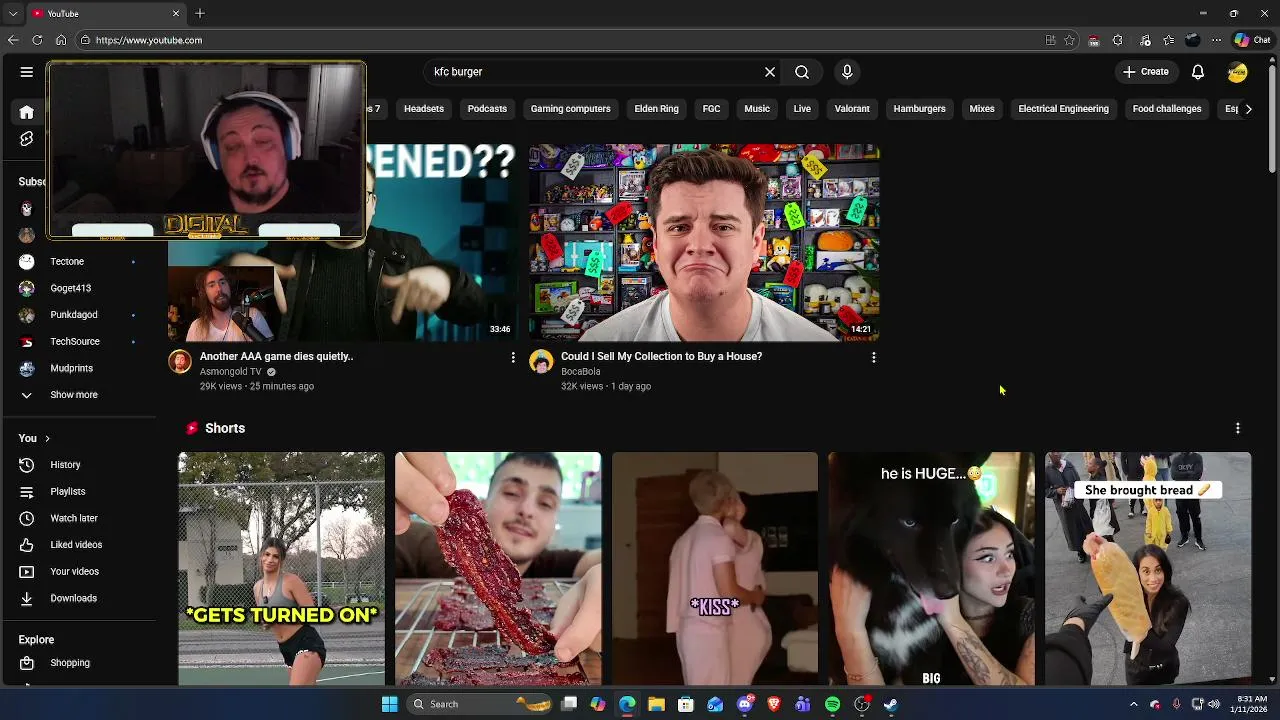Viewport: 1280px width, 720px height.
Task: Open Watch later in sidebar
Action: pyautogui.click(x=80, y=518)
